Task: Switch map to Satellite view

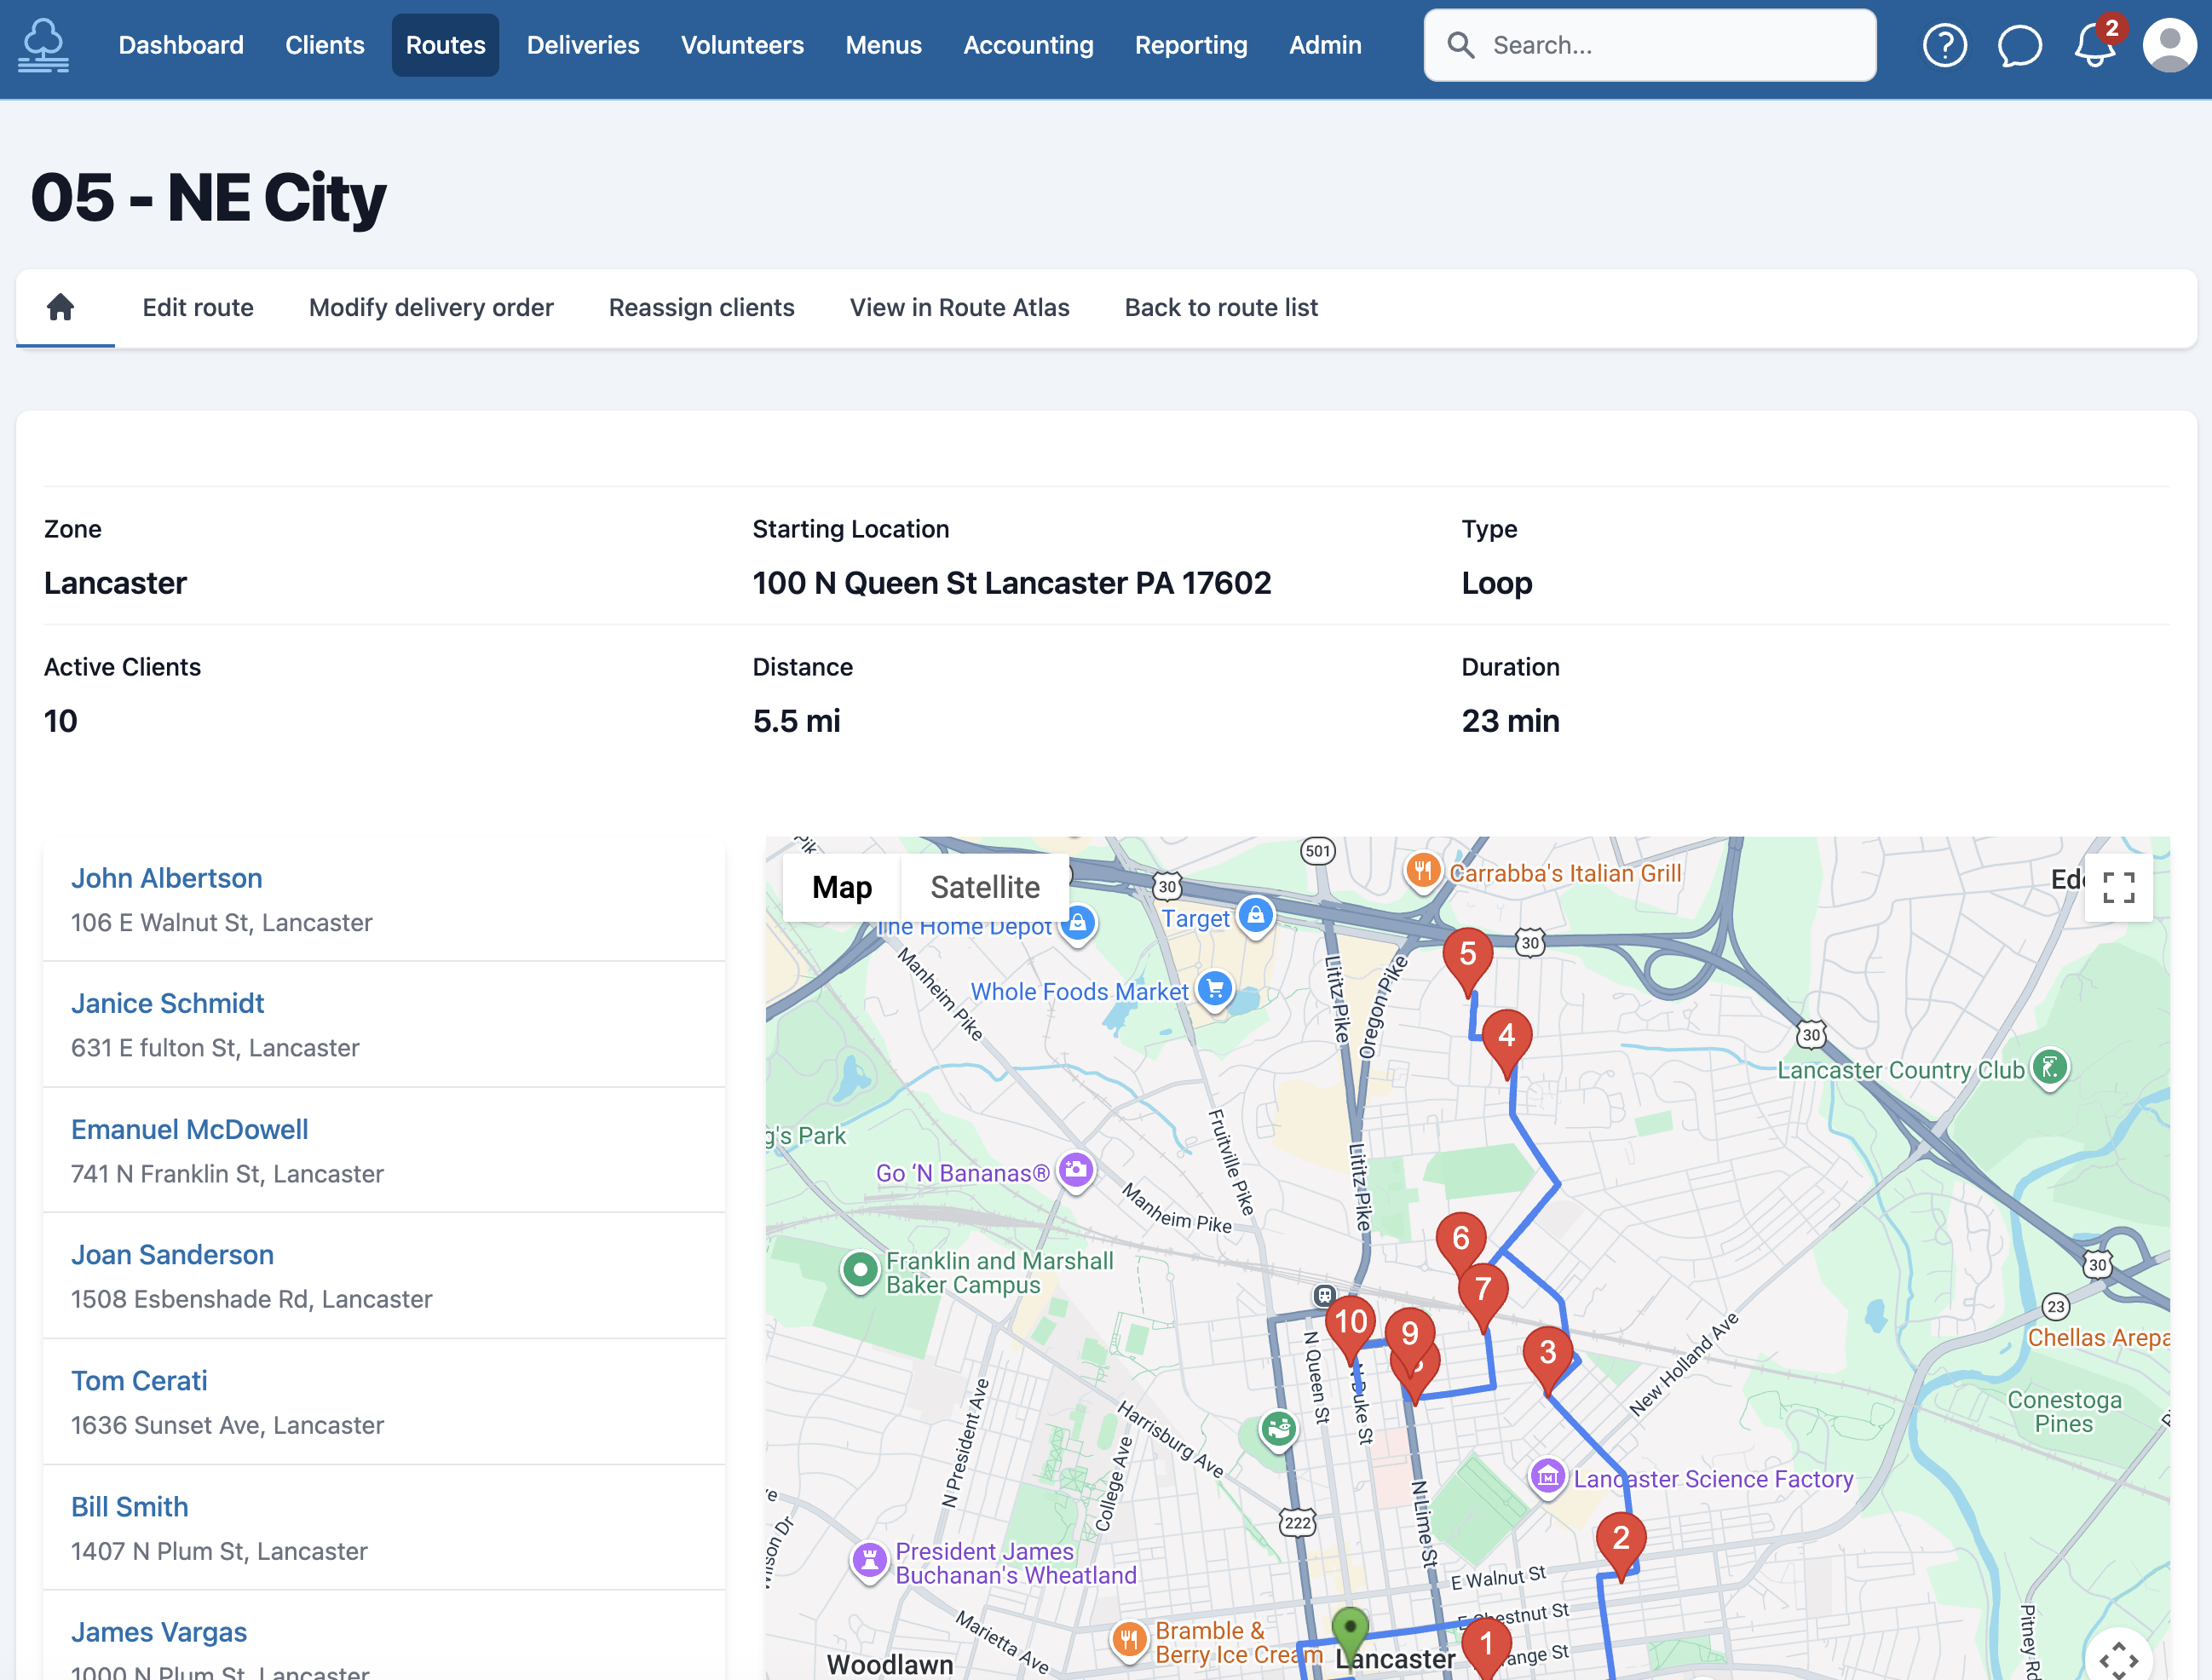Action: (x=984, y=887)
